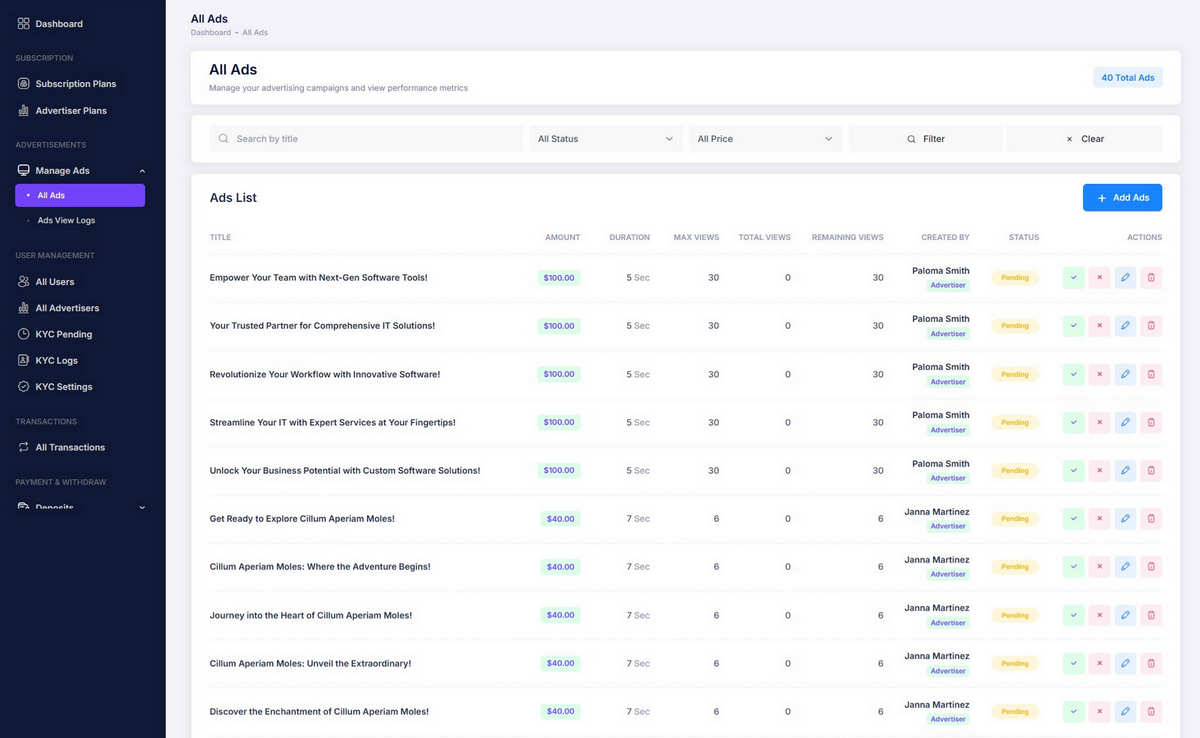Viewport: 1200px width, 738px height.
Task: Reject the 'Your Trusted Partner' ad with X icon
Action: pyautogui.click(x=1099, y=325)
